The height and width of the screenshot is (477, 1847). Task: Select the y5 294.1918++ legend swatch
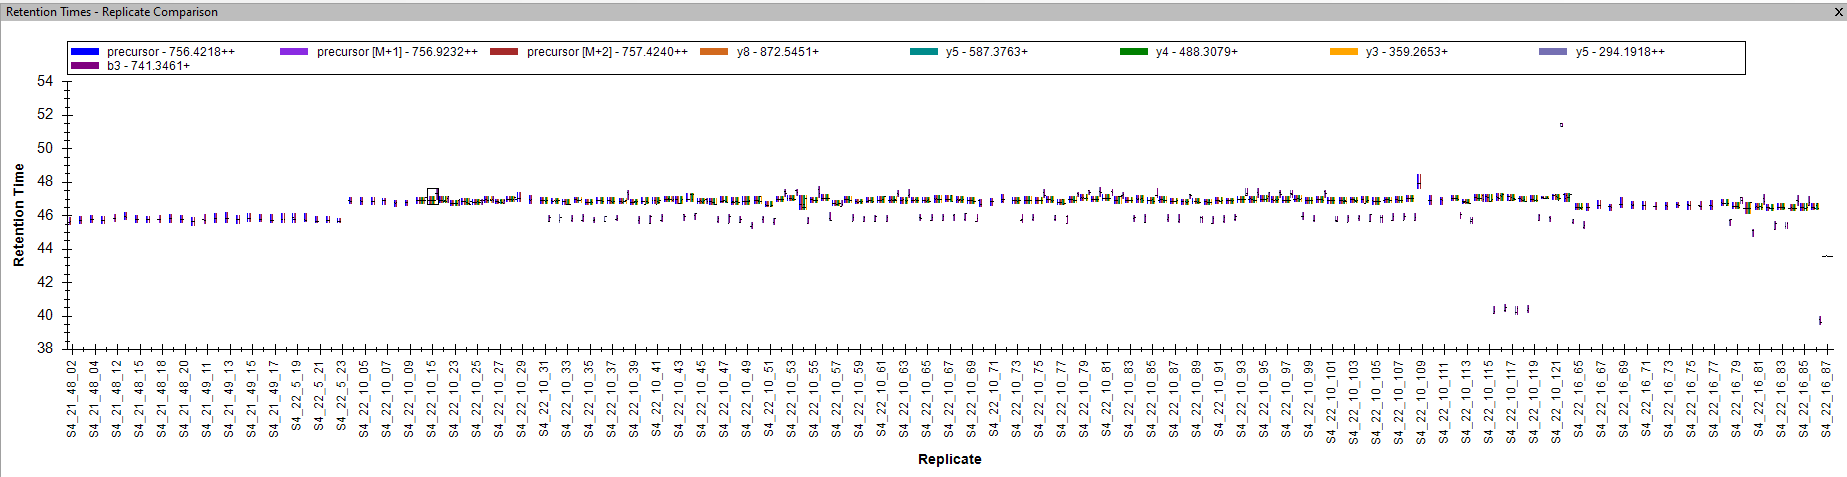1552,52
